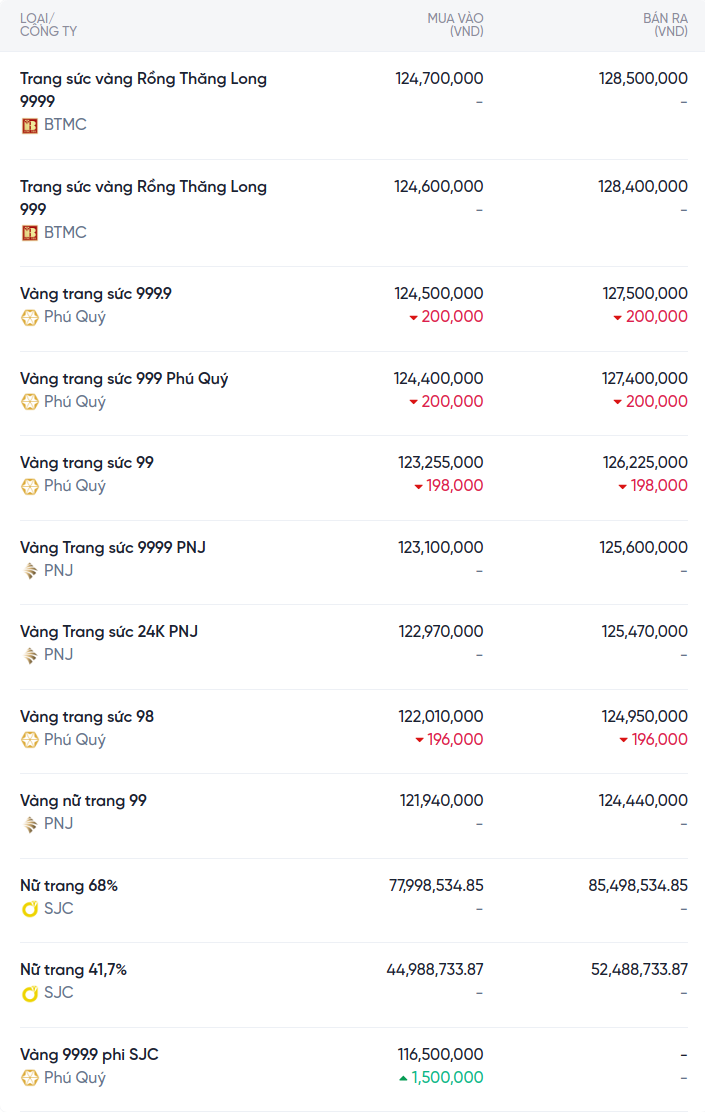Click the 116,500,000 buy price

tap(440, 1055)
